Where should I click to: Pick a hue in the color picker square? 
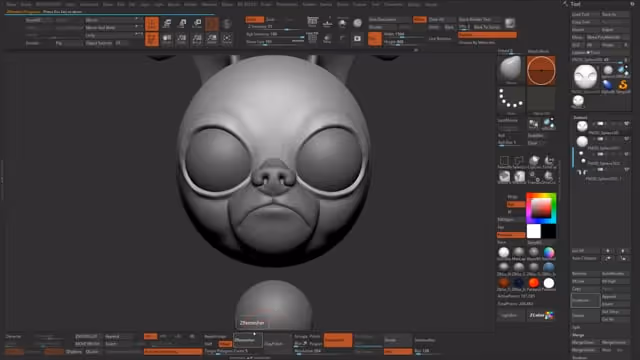pyautogui.click(x=541, y=209)
